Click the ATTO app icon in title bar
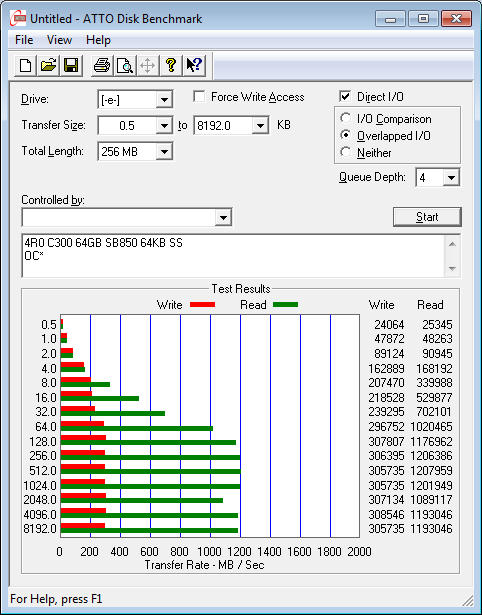Image resolution: width=482 pixels, height=615 pixels. pos(18,19)
